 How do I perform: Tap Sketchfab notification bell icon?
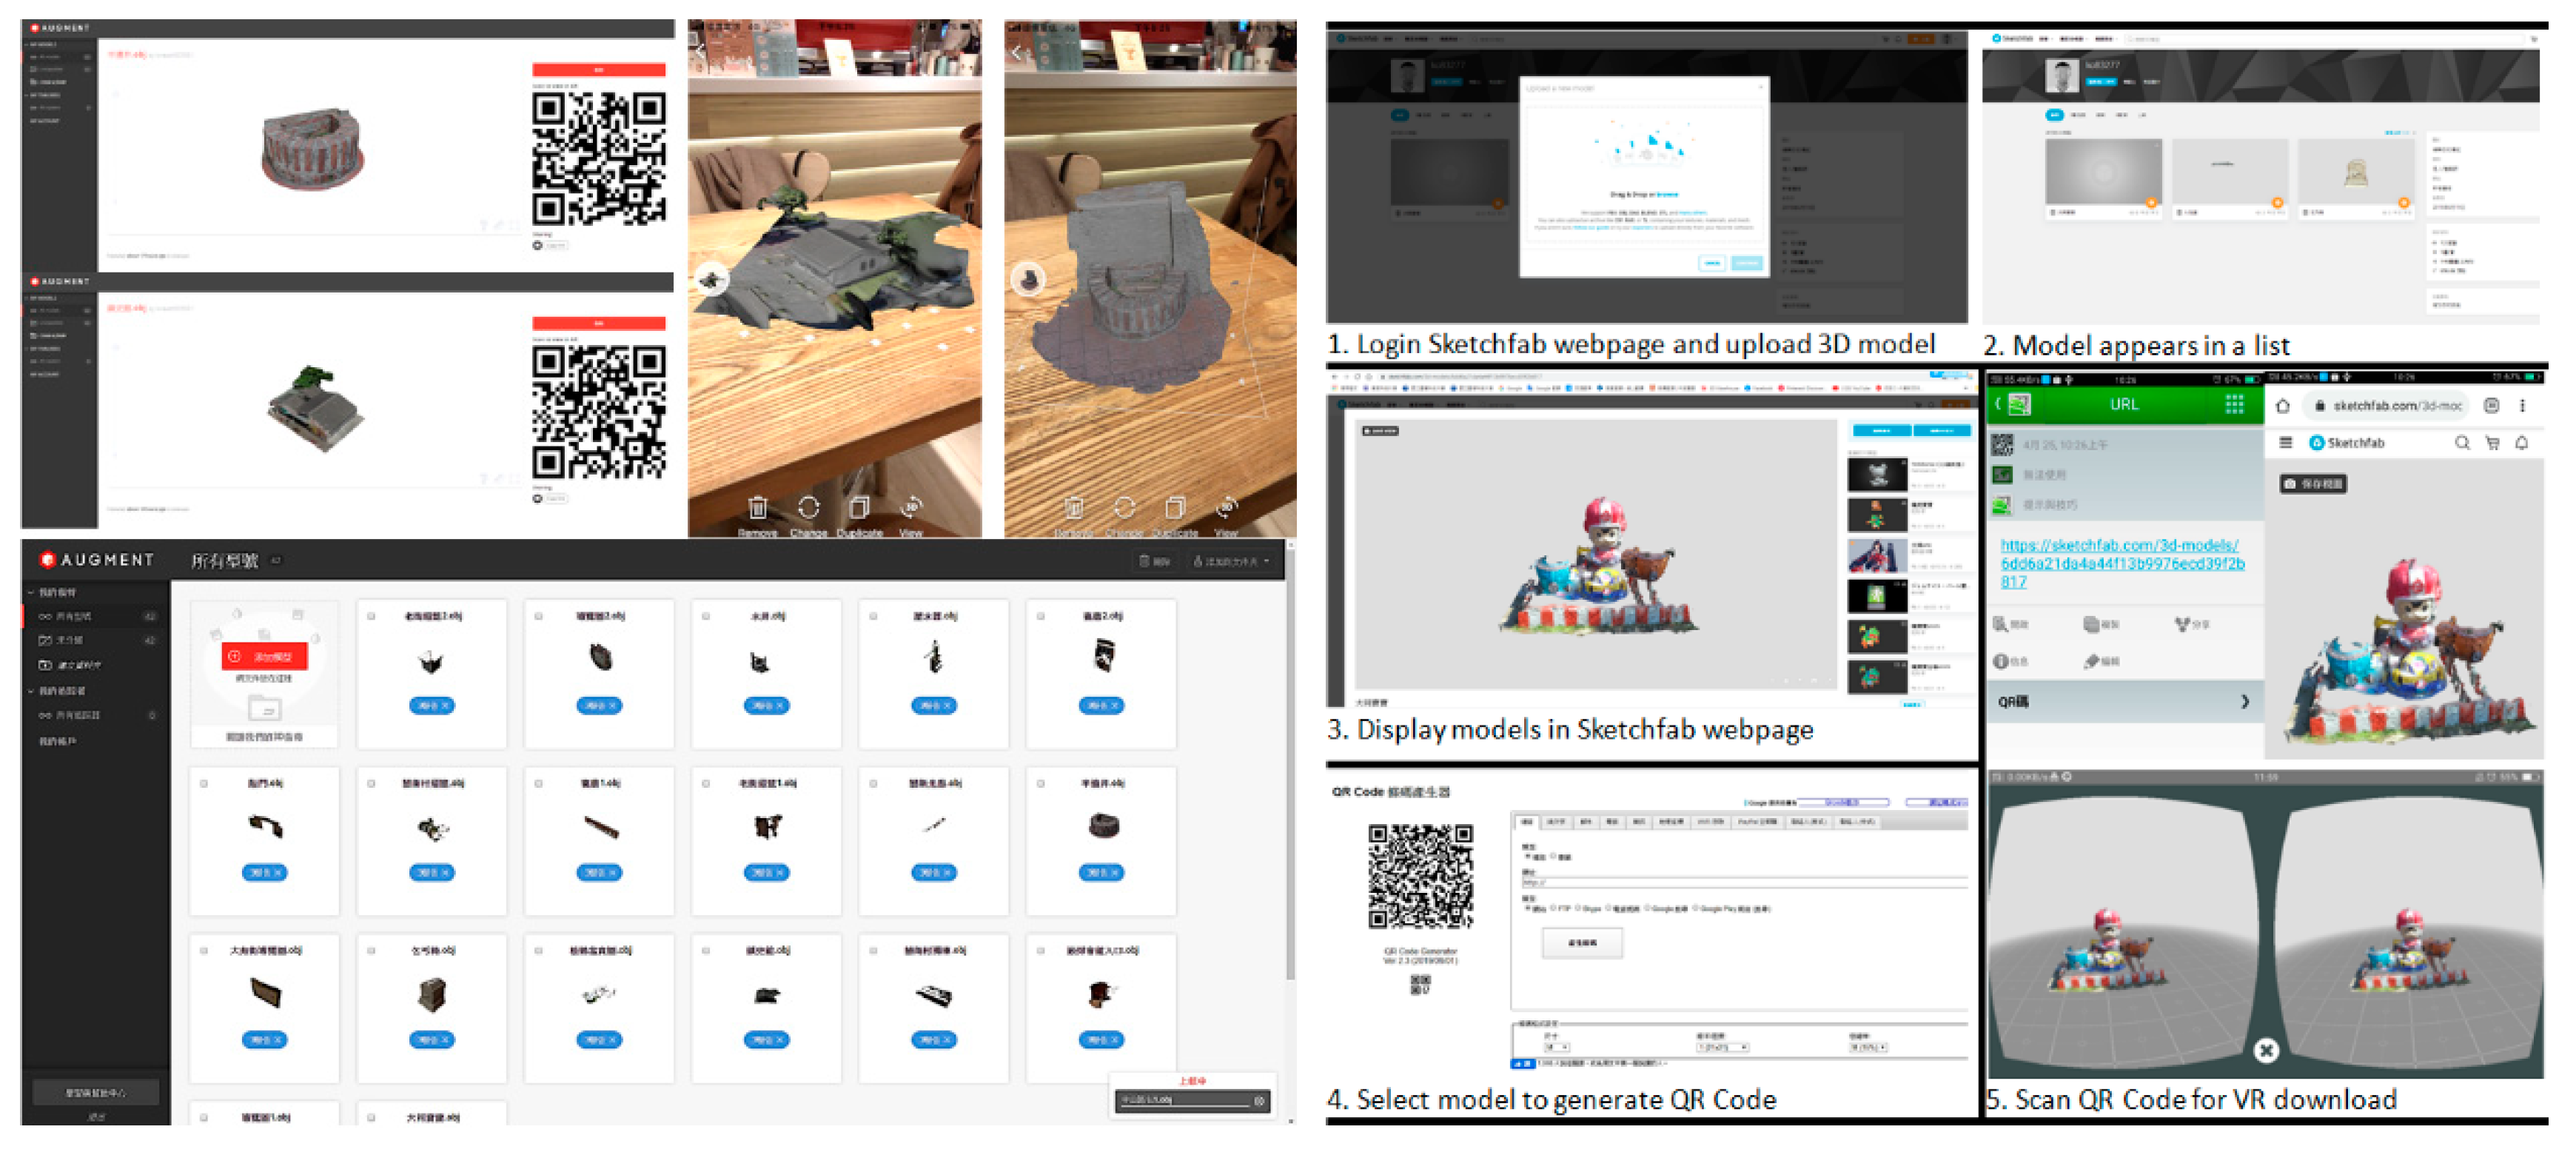pos(2522,443)
